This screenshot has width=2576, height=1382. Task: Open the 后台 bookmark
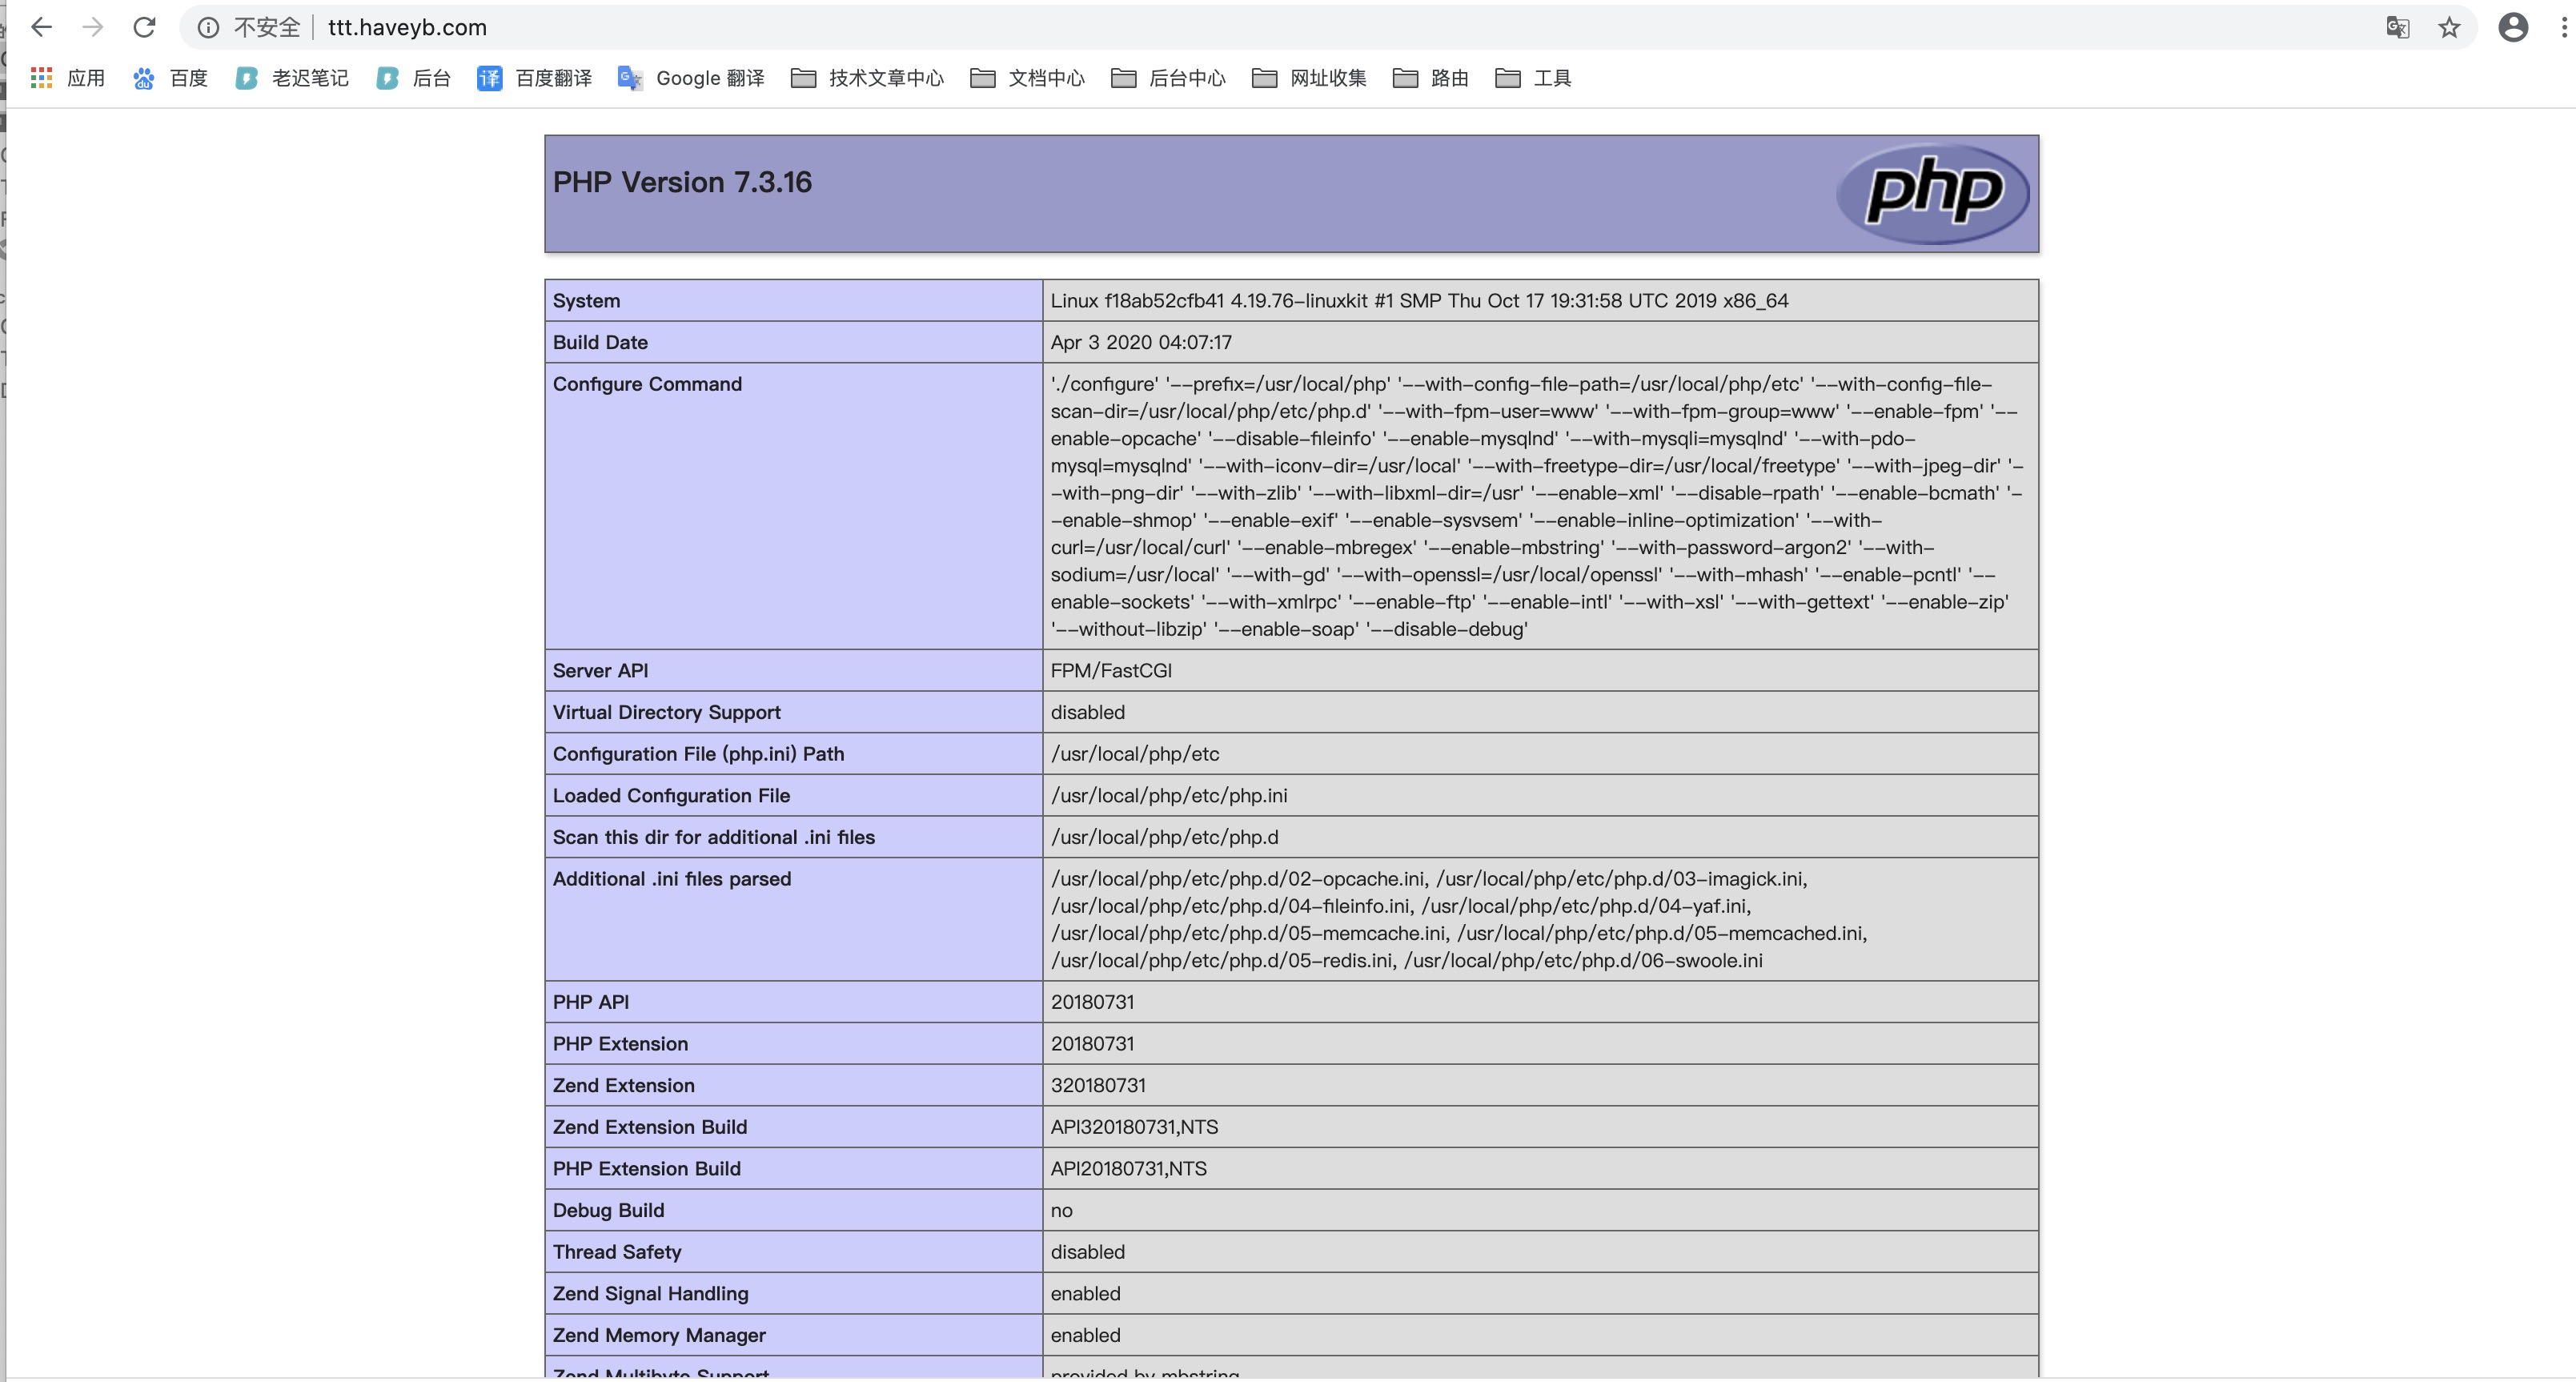[413, 78]
